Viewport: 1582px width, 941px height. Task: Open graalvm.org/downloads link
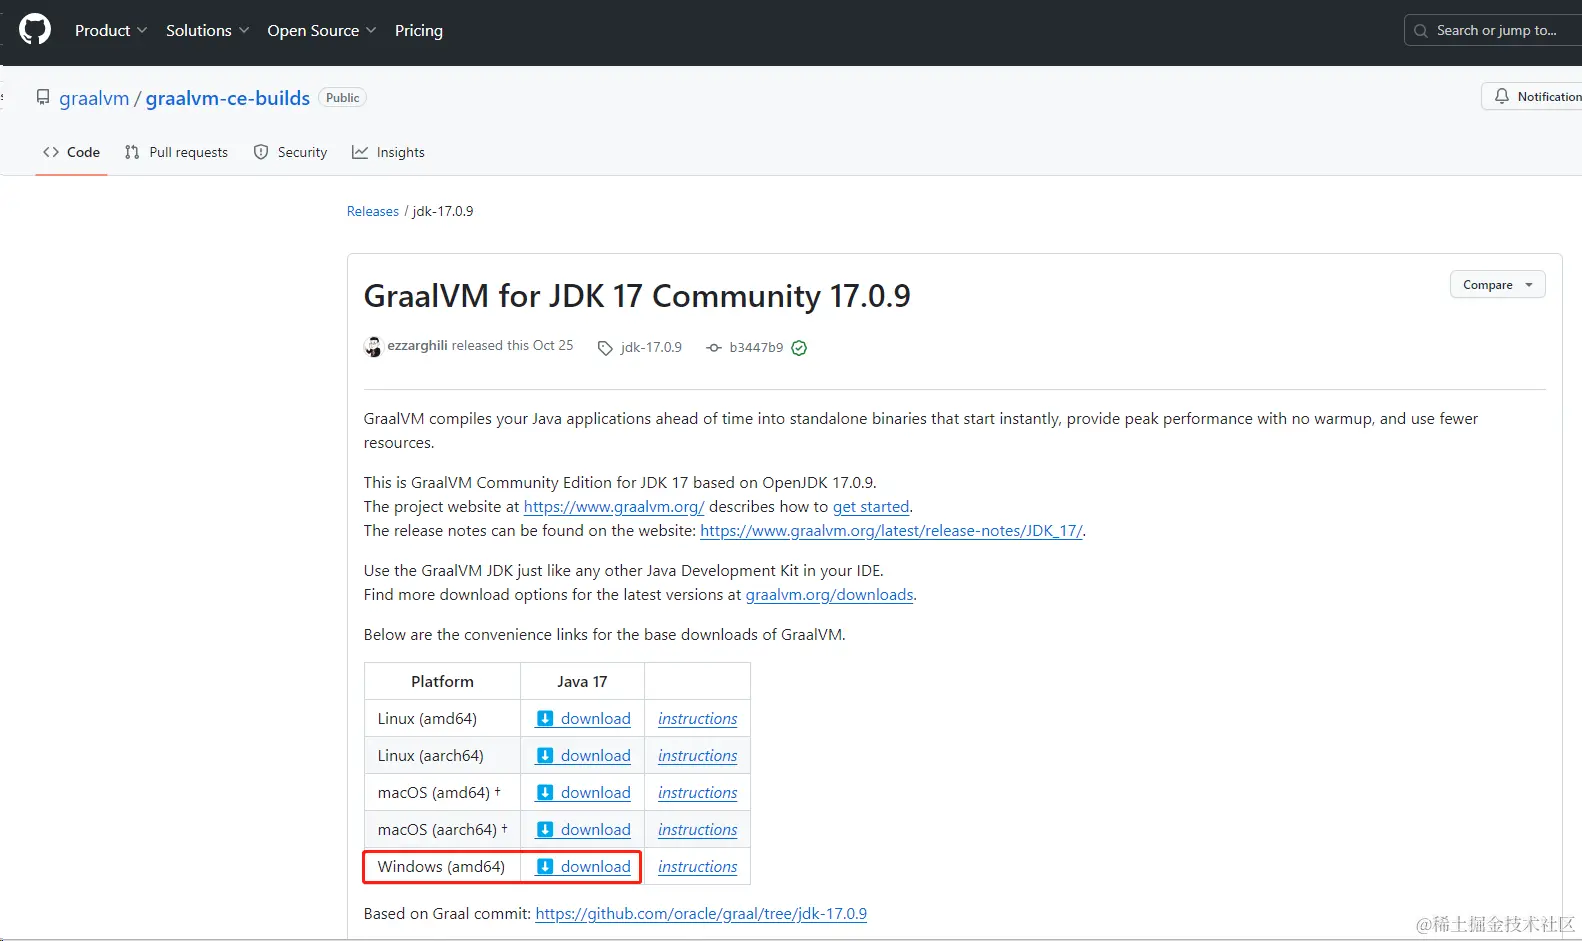829,595
